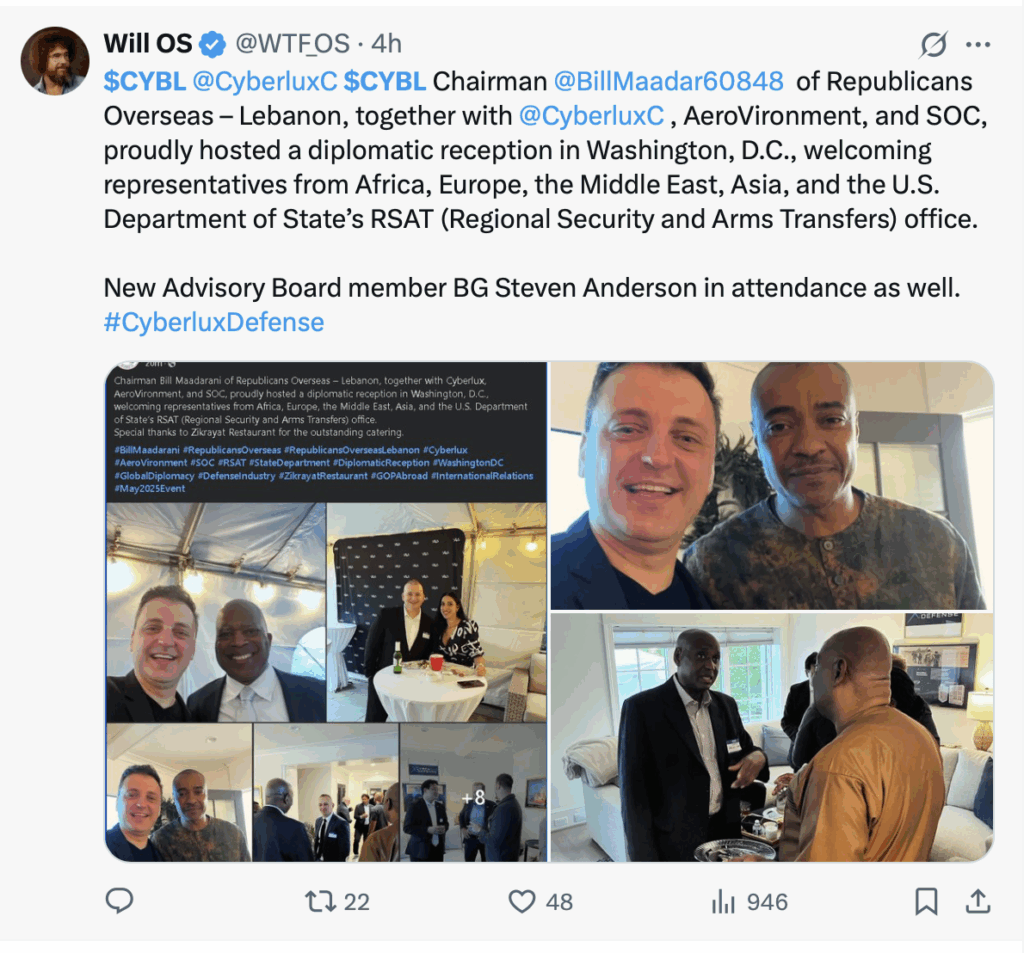The height and width of the screenshot is (953, 1024).
Task: Click the Grok explain icon beside more options
Action: pos(933,44)
